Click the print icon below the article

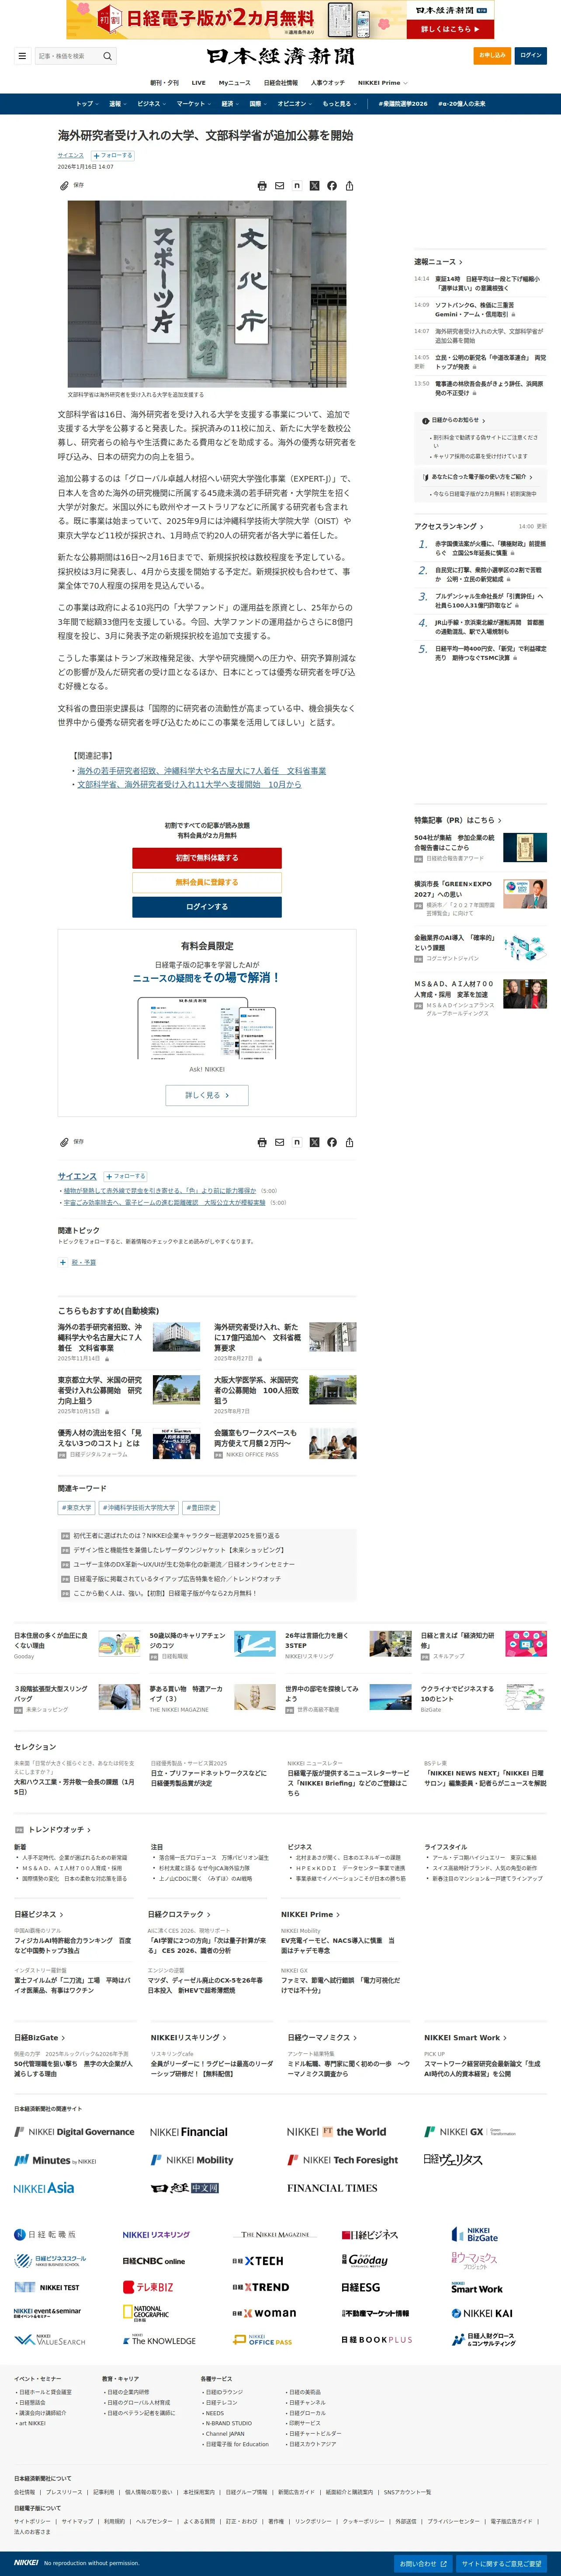tap(262, 1142)
